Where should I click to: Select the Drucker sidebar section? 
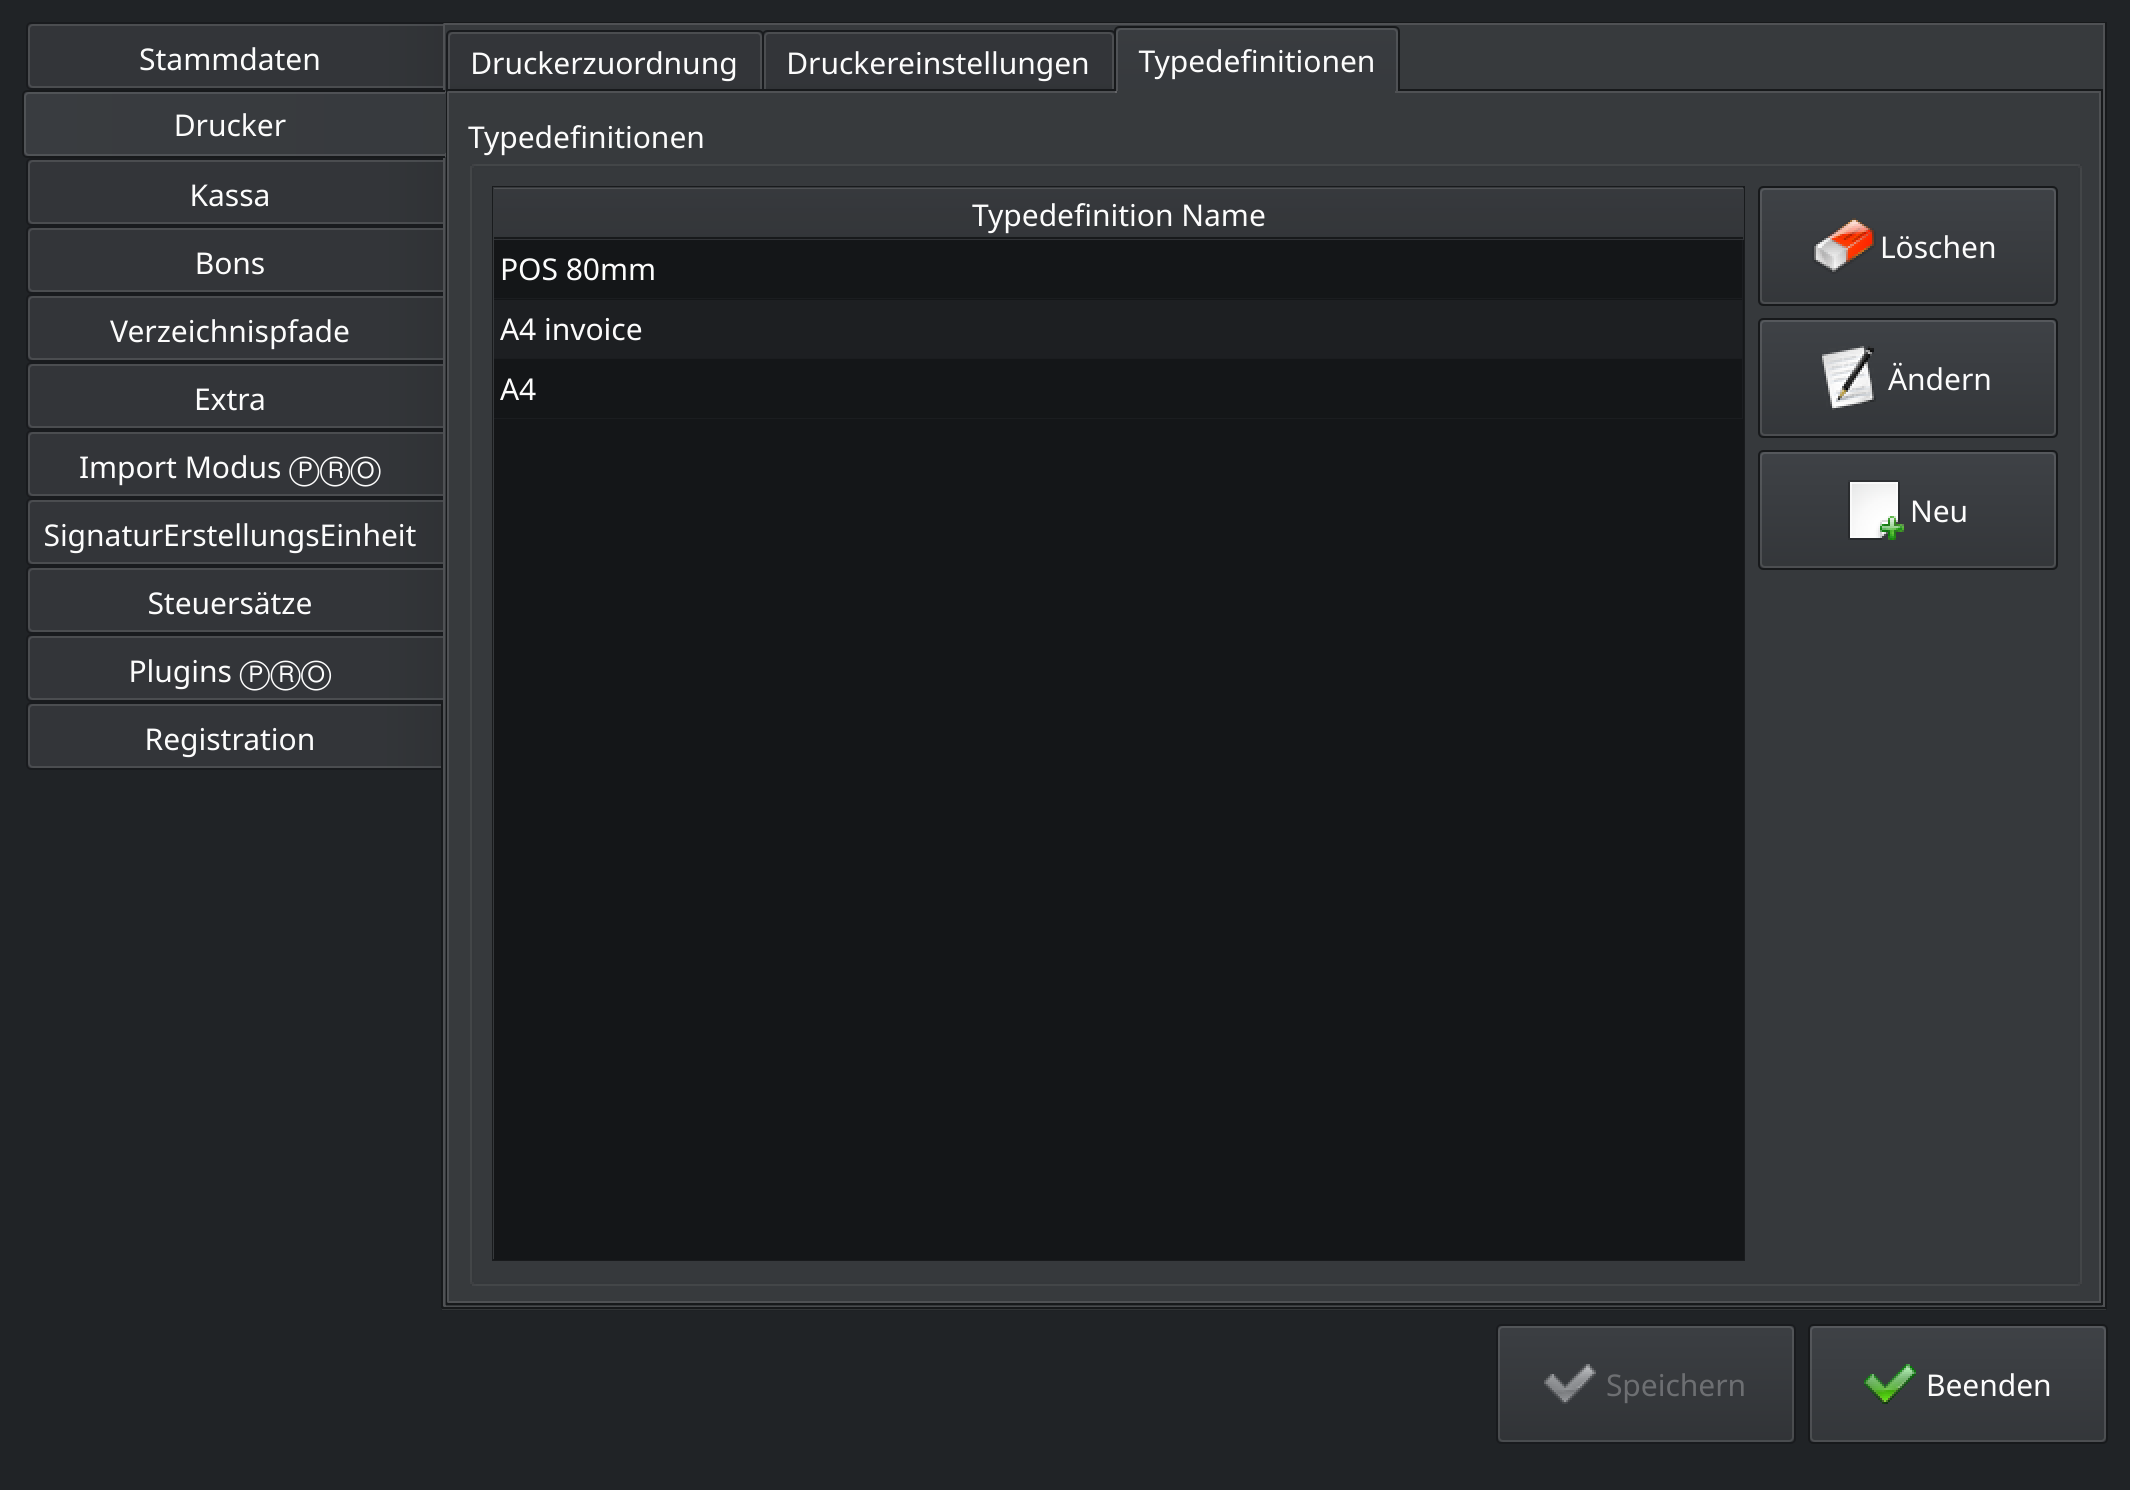[x=235, y=125]
